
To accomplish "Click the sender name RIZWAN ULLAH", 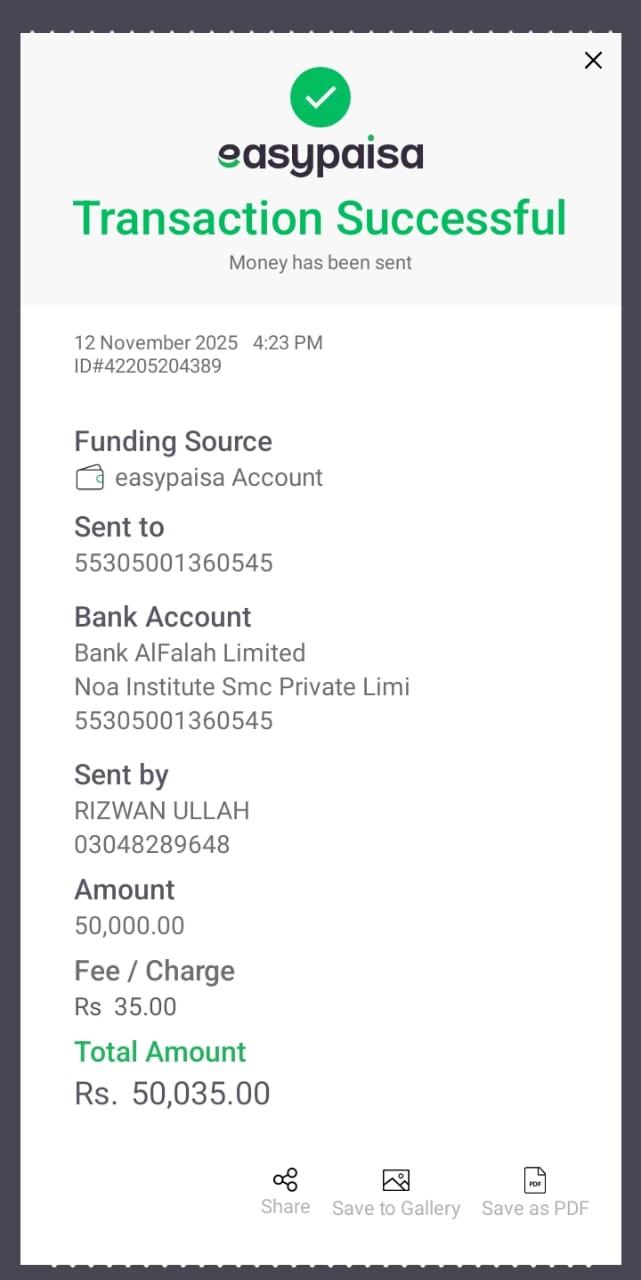I will tap(162, 810).
